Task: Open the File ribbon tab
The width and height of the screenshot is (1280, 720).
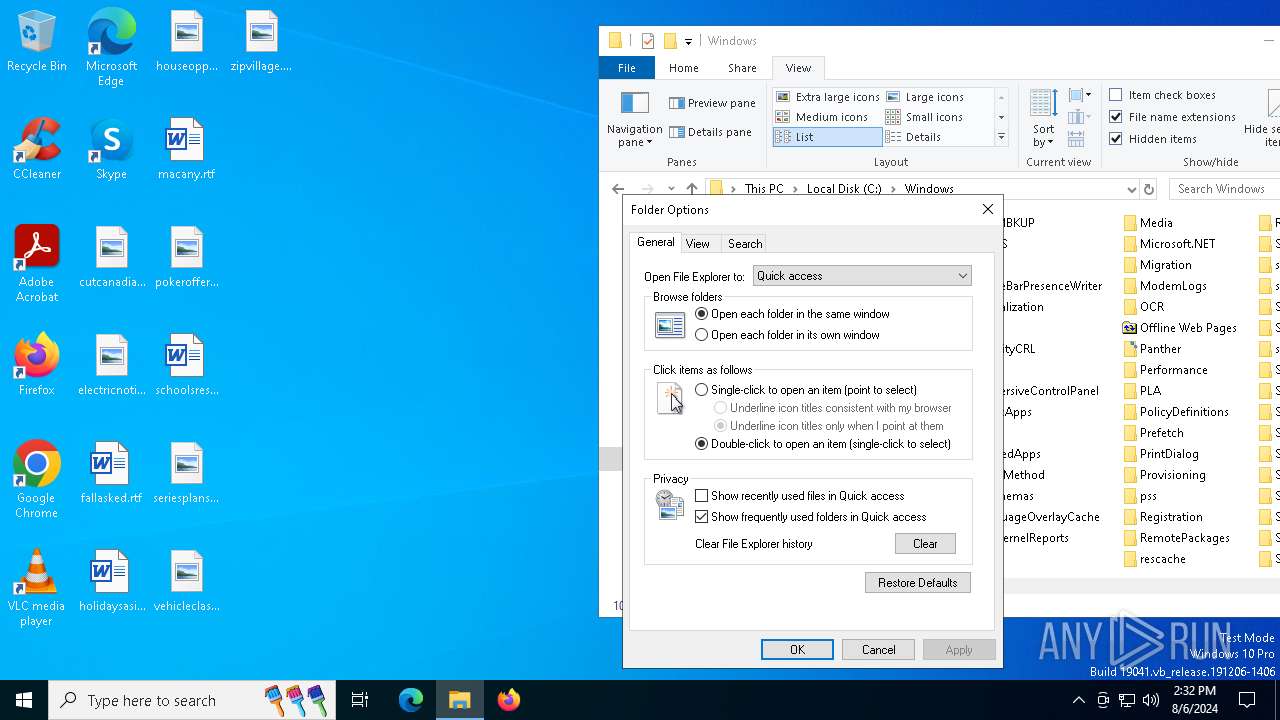Action: coord(626,68)
